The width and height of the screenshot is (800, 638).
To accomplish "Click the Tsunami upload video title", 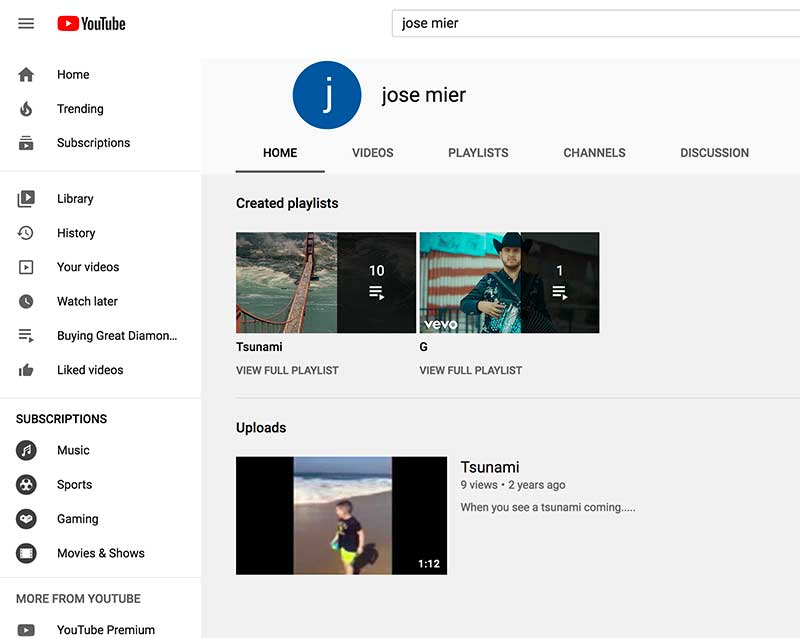I will click(x=490, y=467).
